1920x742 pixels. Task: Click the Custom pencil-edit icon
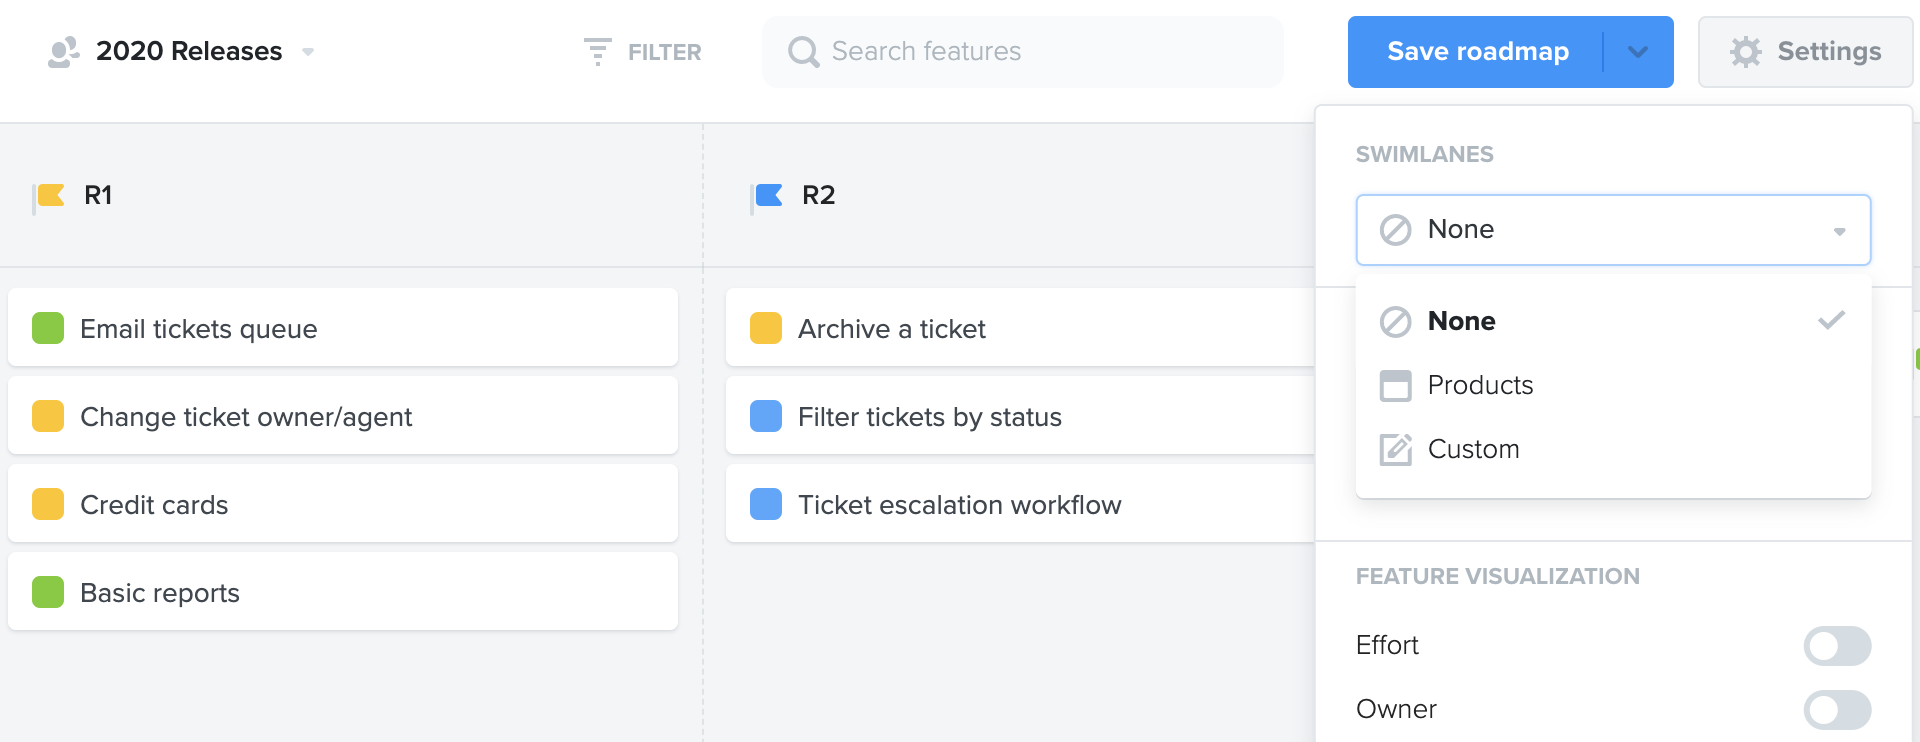point(1395,450)
